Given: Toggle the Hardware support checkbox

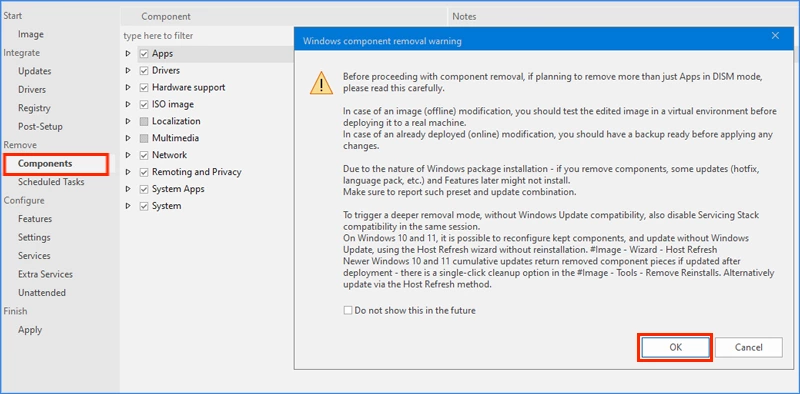Looking at the screenshot, I should [144, 87].
